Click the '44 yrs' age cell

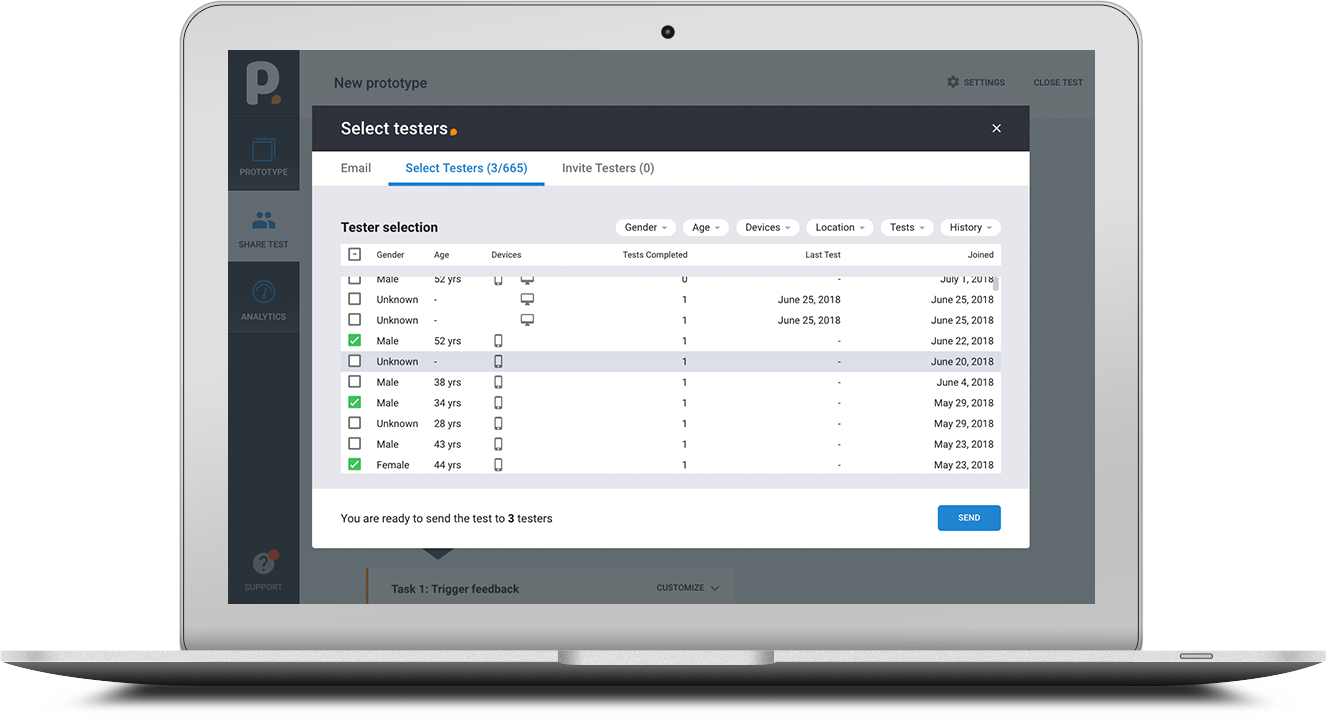[447, 465]
